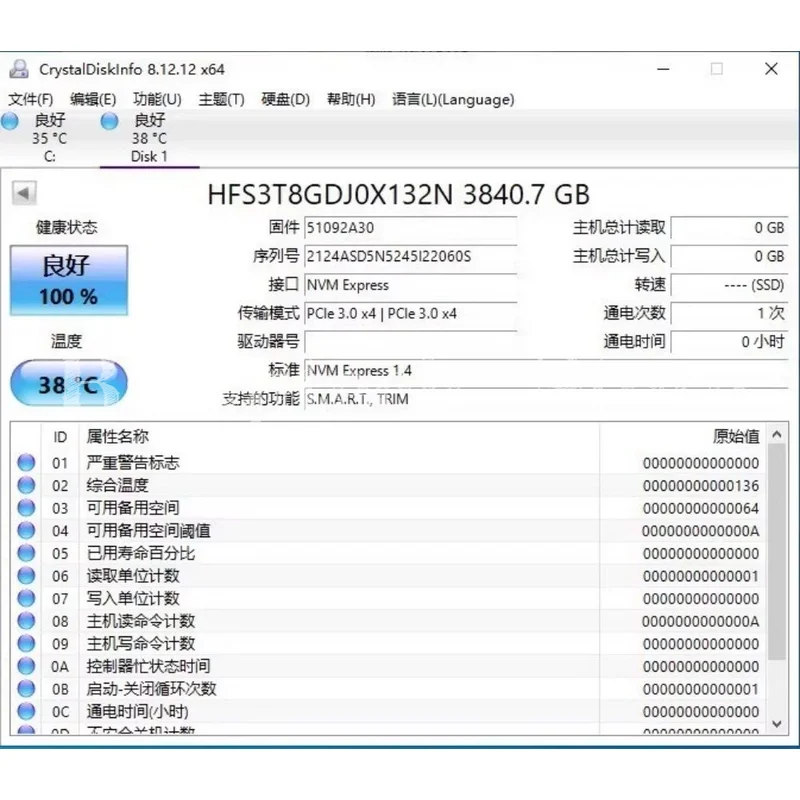
Task: Click the CrystalDiskInfo app icon in title bar
Action: [x=19, y=69]
